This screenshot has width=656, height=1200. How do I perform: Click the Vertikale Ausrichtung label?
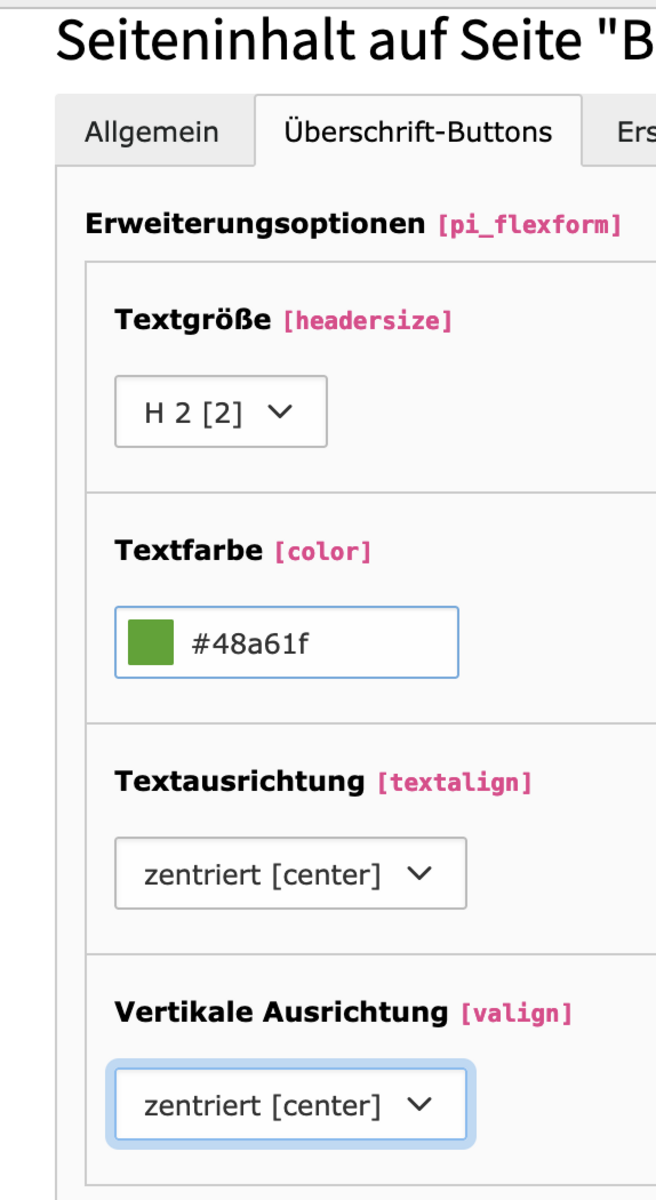(x=281, y=1012)
